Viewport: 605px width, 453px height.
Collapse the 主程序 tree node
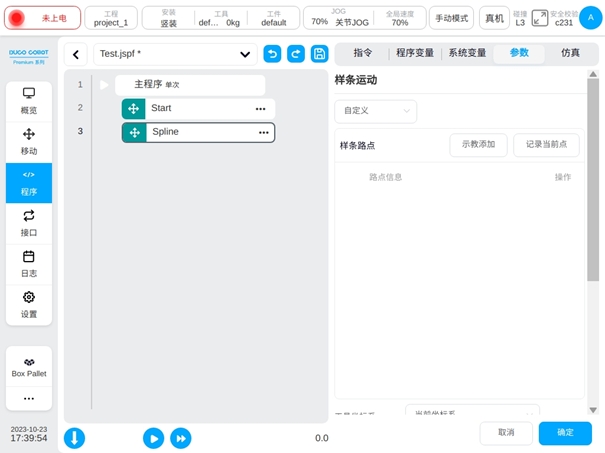104,85
